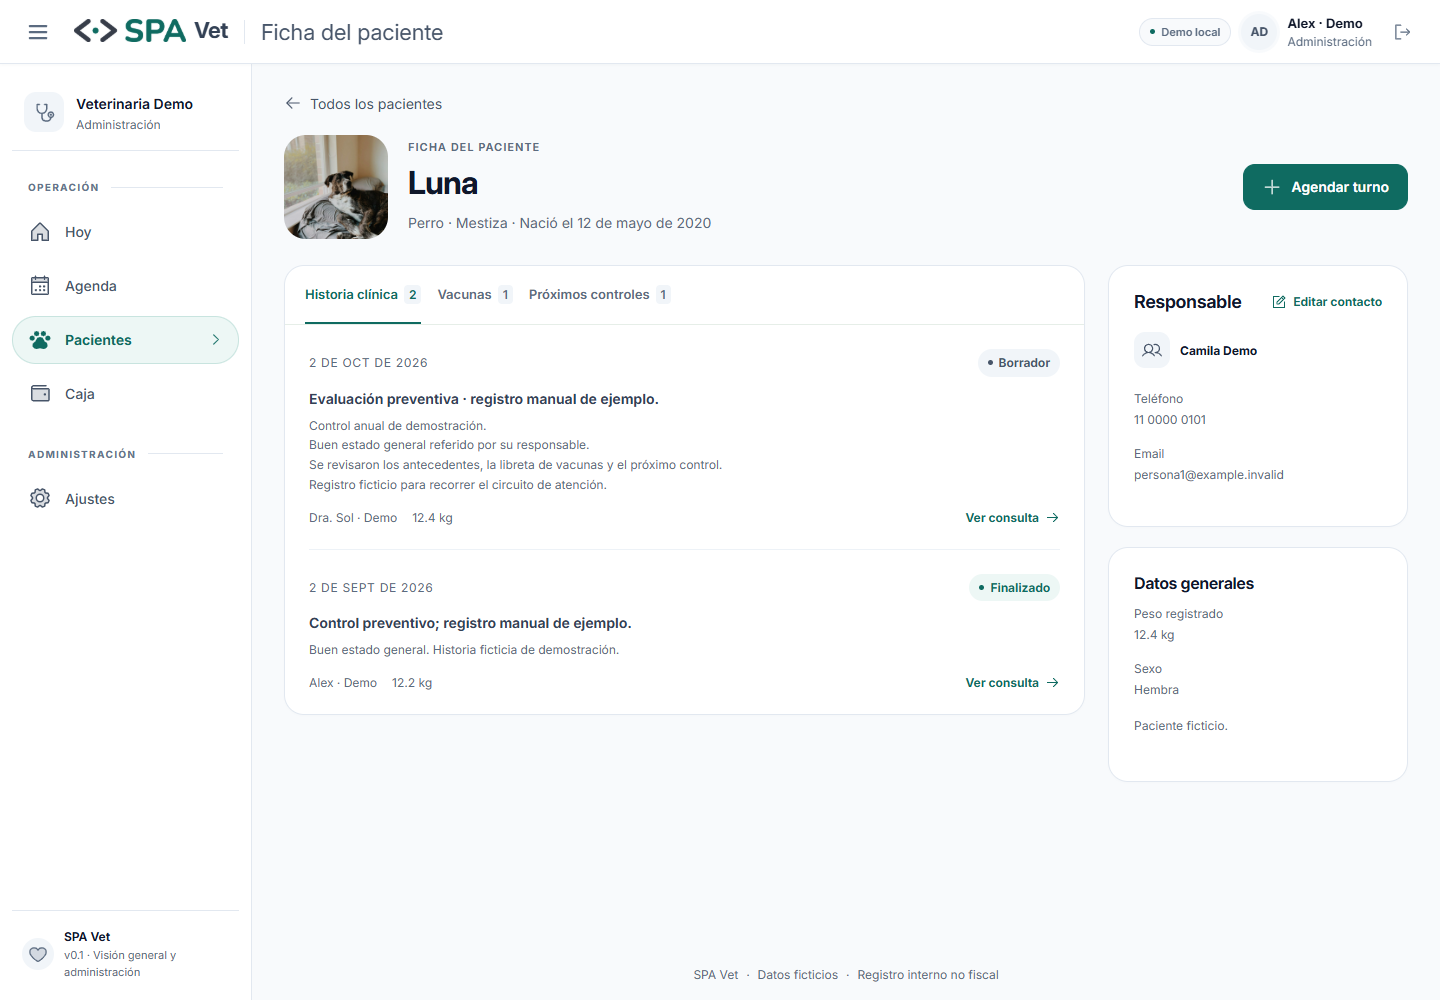Go back via Todos los pacientes
The height and width of the screenshot is (1000, 1440).
click(364, 104)
